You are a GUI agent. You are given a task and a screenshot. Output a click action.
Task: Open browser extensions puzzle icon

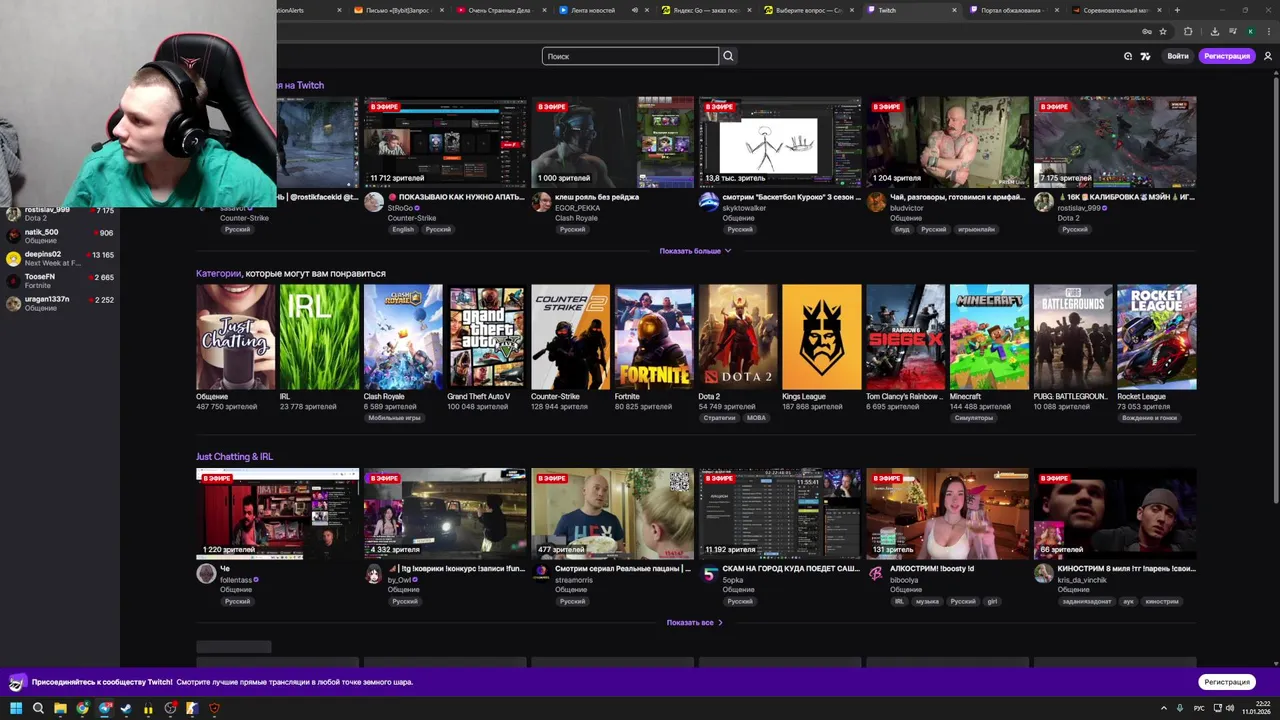(1188, 32)
